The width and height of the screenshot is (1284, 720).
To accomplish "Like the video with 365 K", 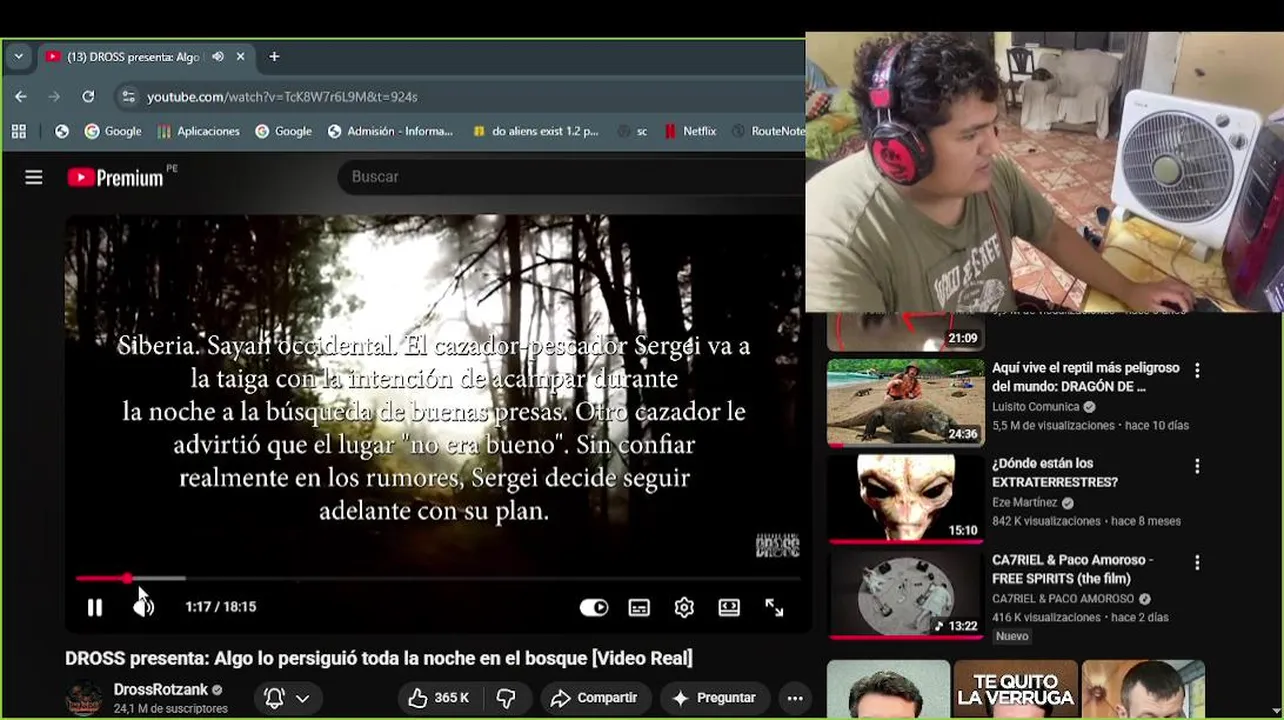I will tap(438, 698).
